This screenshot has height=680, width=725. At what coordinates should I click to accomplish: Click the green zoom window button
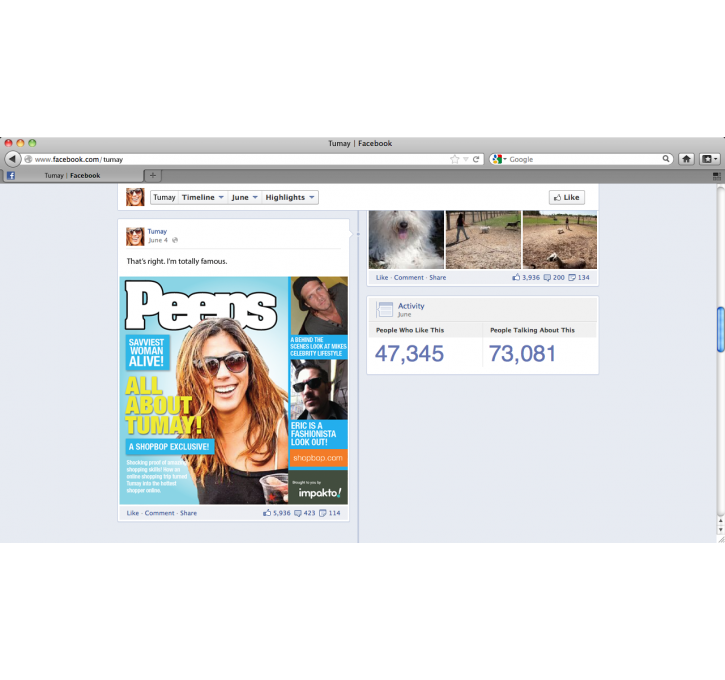pyautogui.click(x=32, y=143)
